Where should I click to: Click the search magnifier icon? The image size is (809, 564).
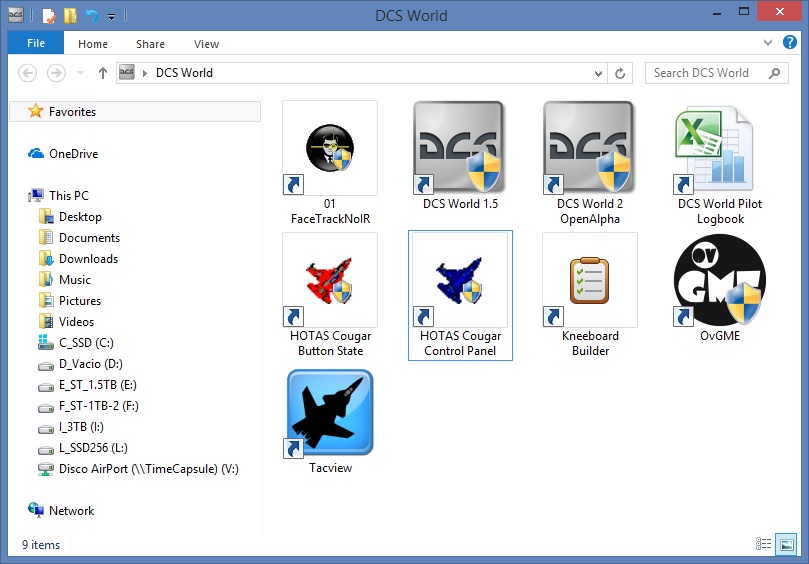[774, 73]
